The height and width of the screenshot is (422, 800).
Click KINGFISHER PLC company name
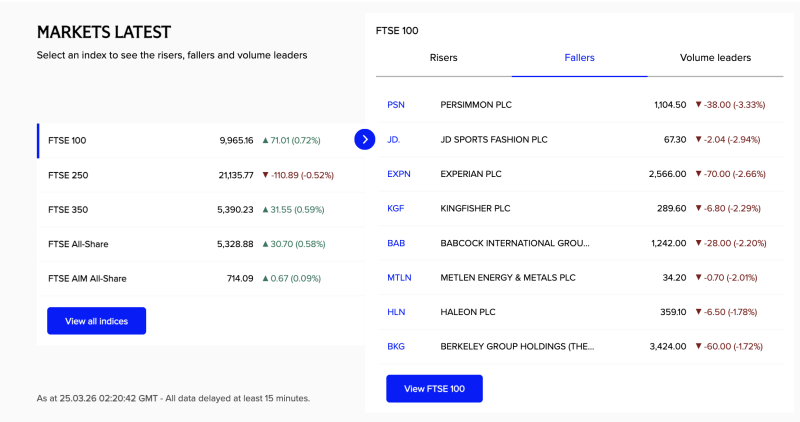click(475, 208)
